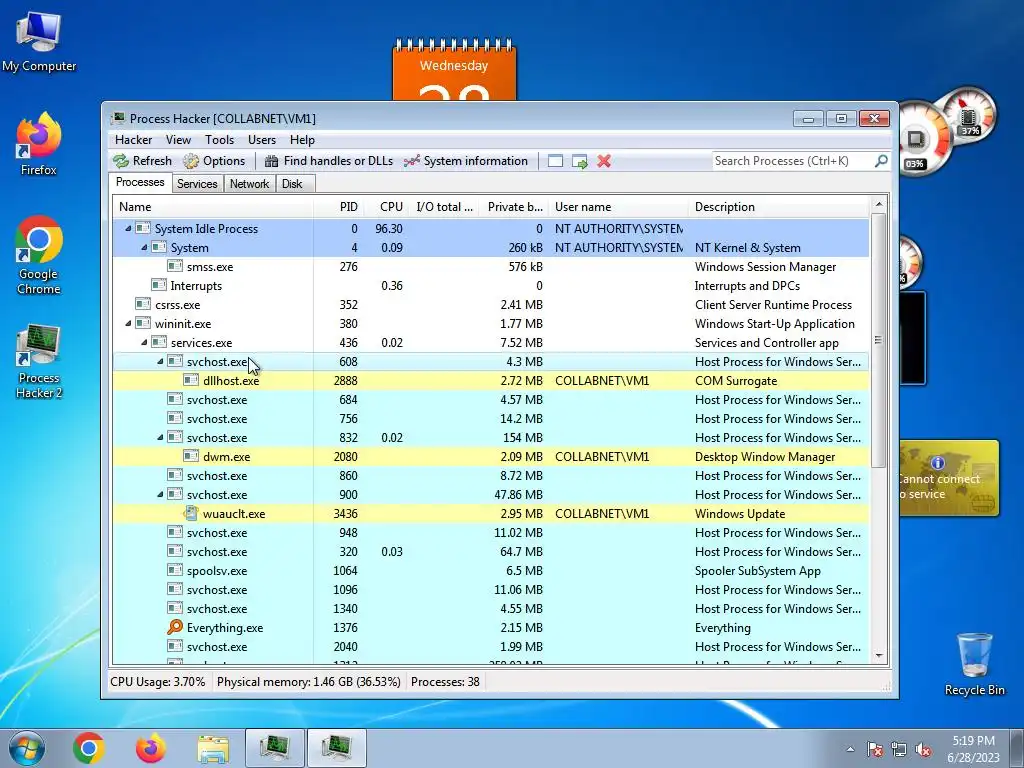This screenshot has height=768, width=1024.
Task: Sort by the Name column header
Action: pos(213,207)
